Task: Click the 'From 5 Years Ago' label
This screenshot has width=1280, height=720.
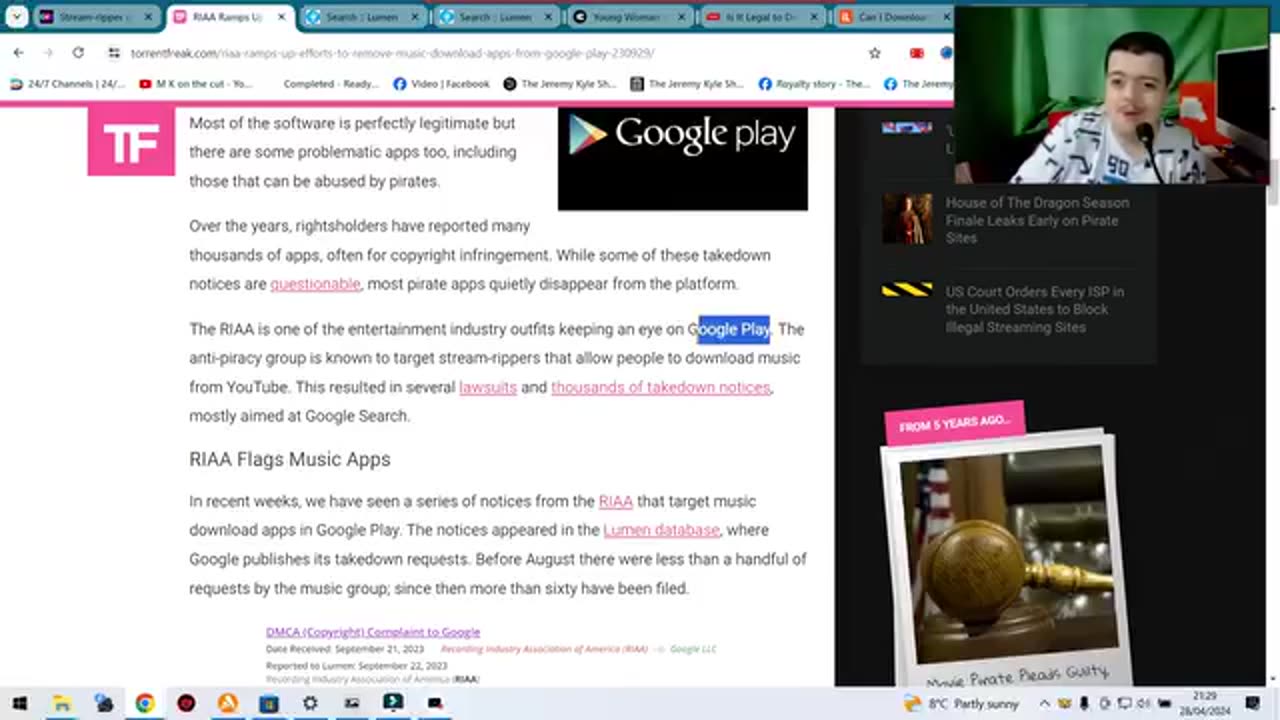Action: [954, 423]
